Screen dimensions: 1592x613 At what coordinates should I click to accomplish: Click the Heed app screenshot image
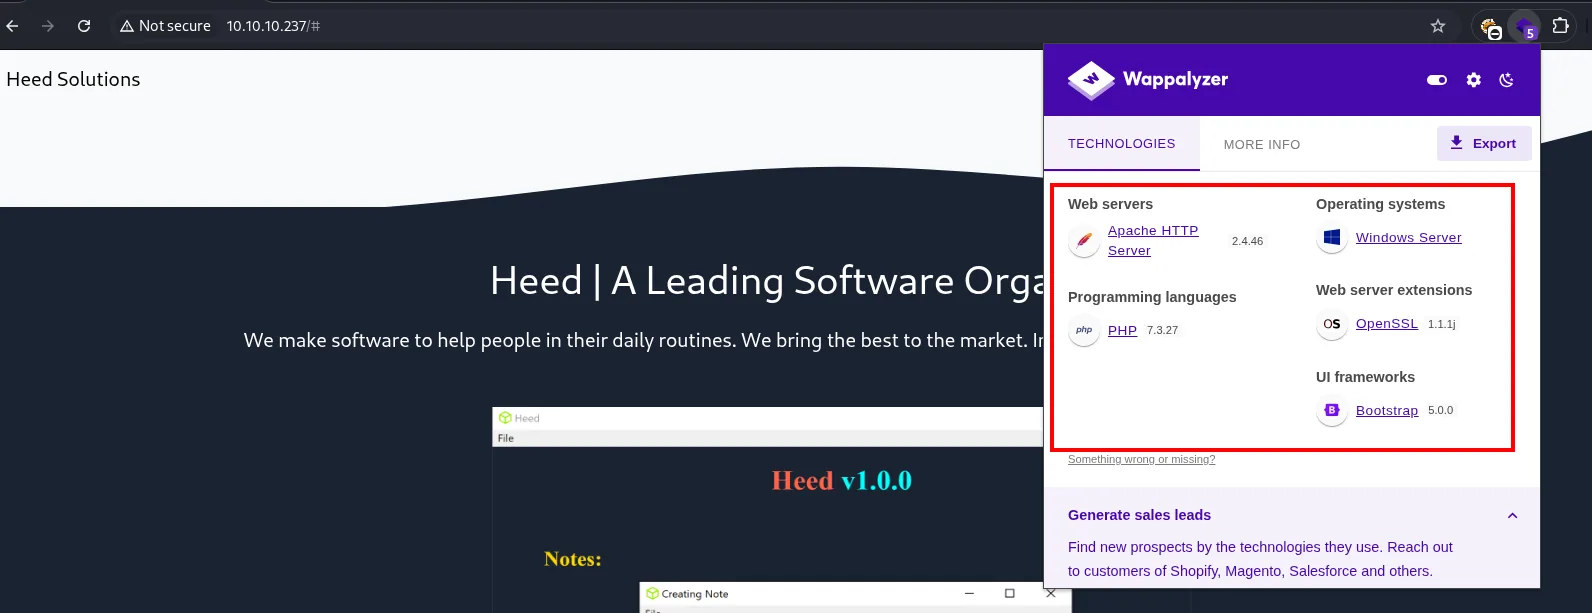[768, 510]
